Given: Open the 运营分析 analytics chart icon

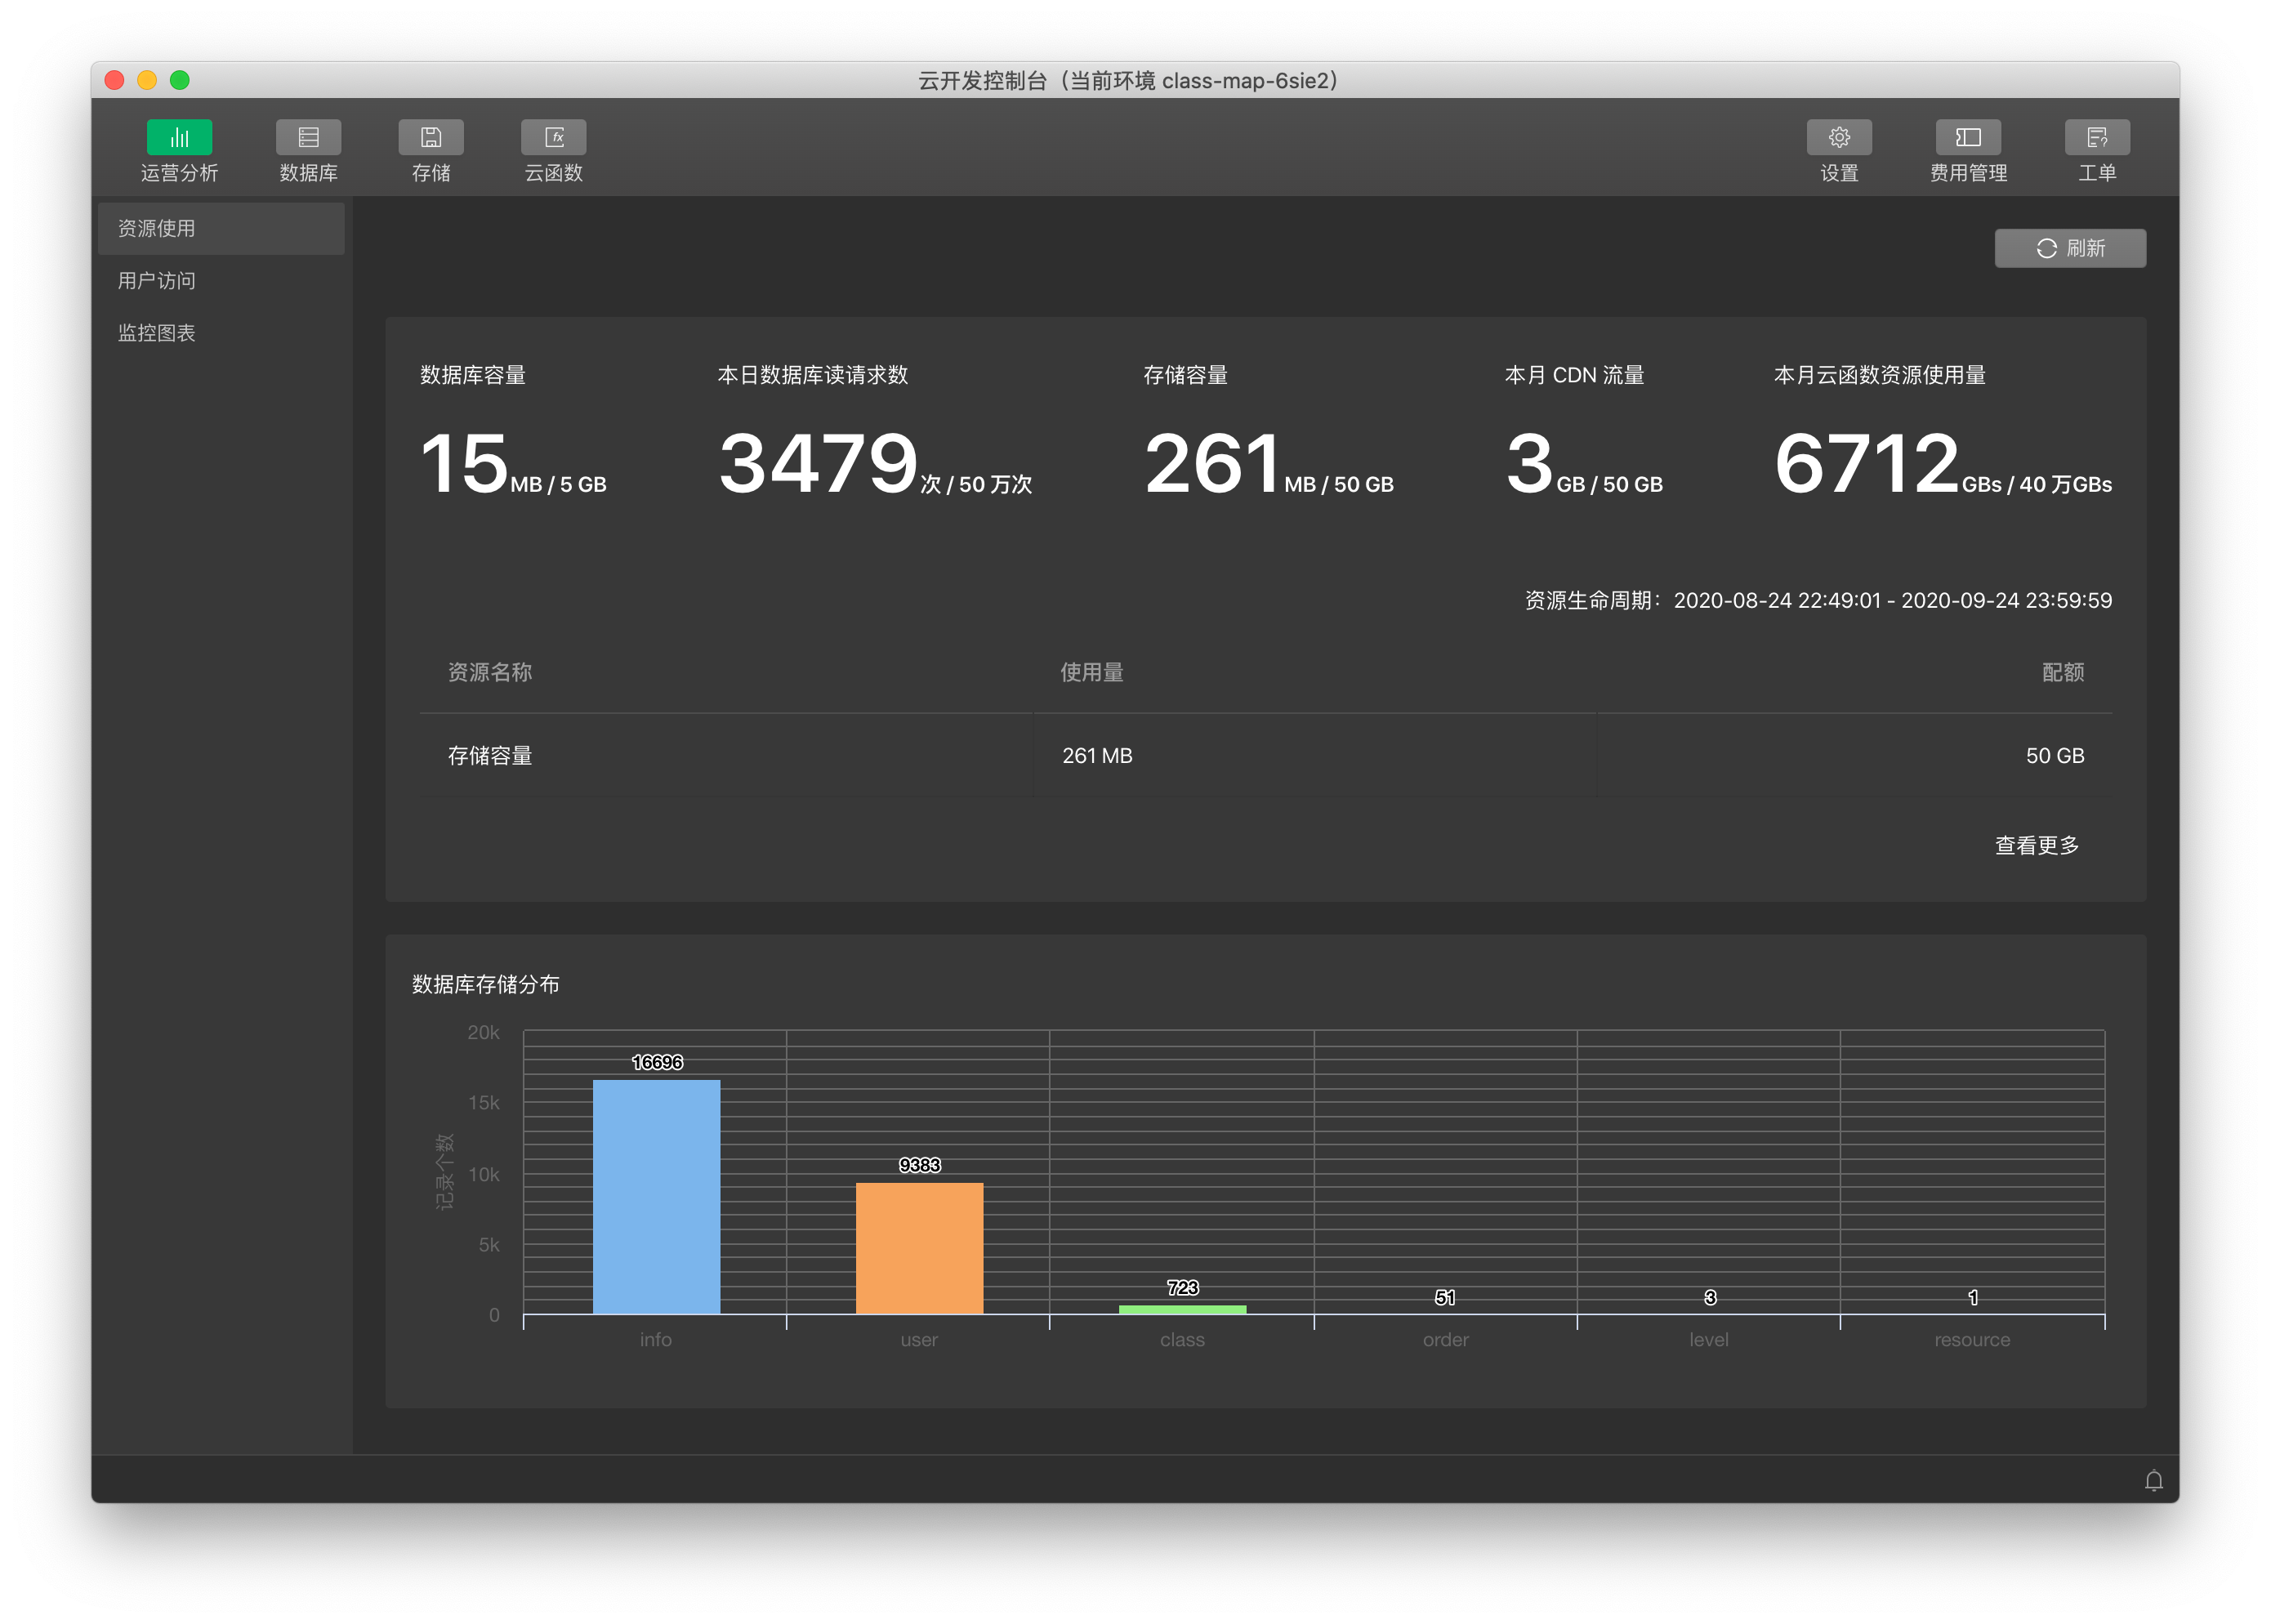Looking at the screenshot, I should pos(179,138).
